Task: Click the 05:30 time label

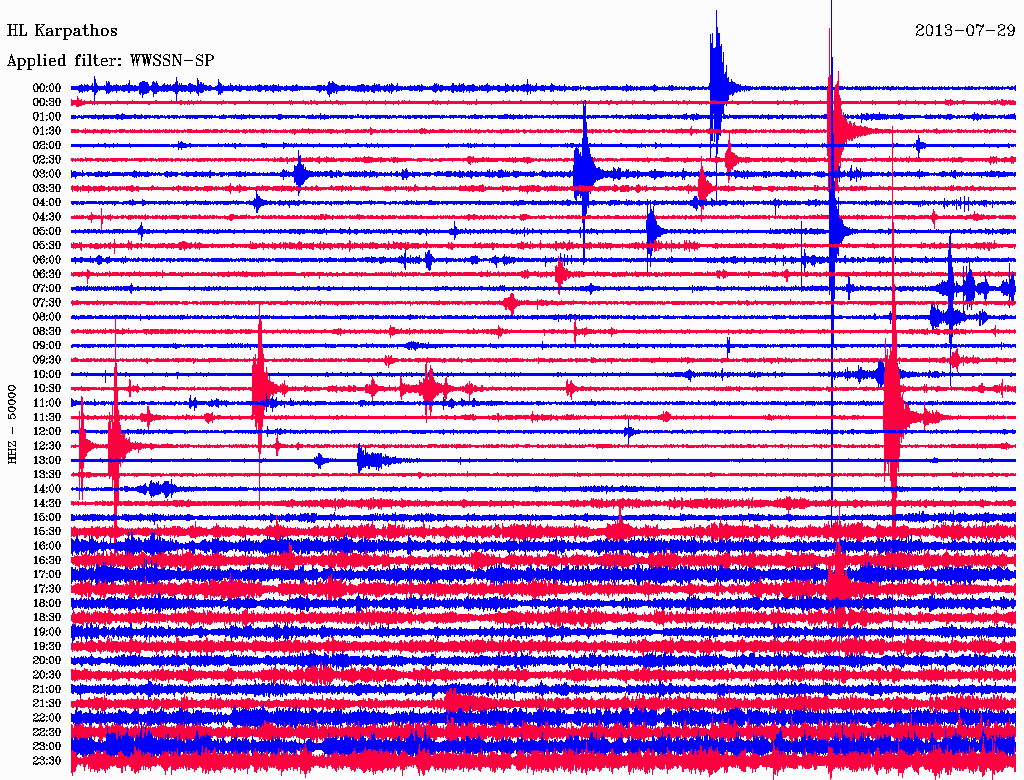Action: pyautogui.click(x=47, y=245)
